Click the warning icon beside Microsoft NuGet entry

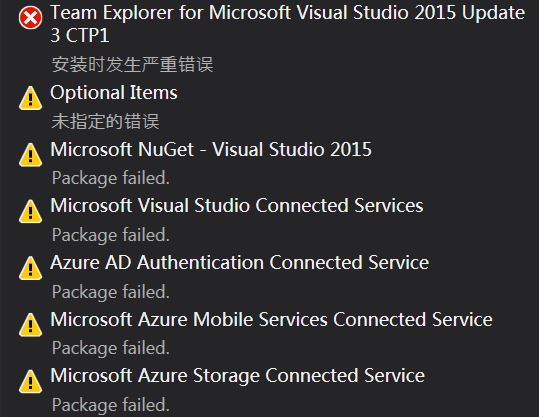point(31,155)
